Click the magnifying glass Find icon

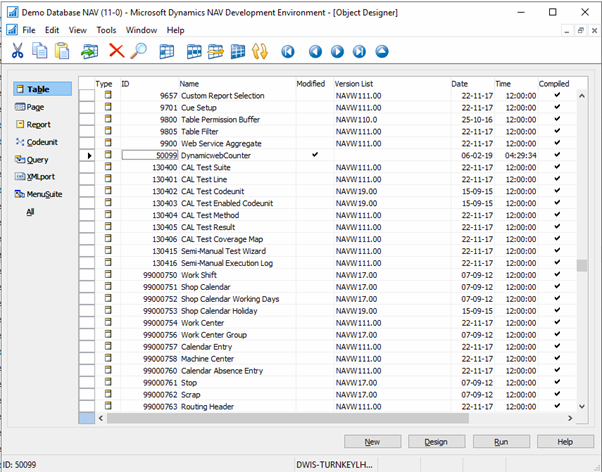coord(139,50)
